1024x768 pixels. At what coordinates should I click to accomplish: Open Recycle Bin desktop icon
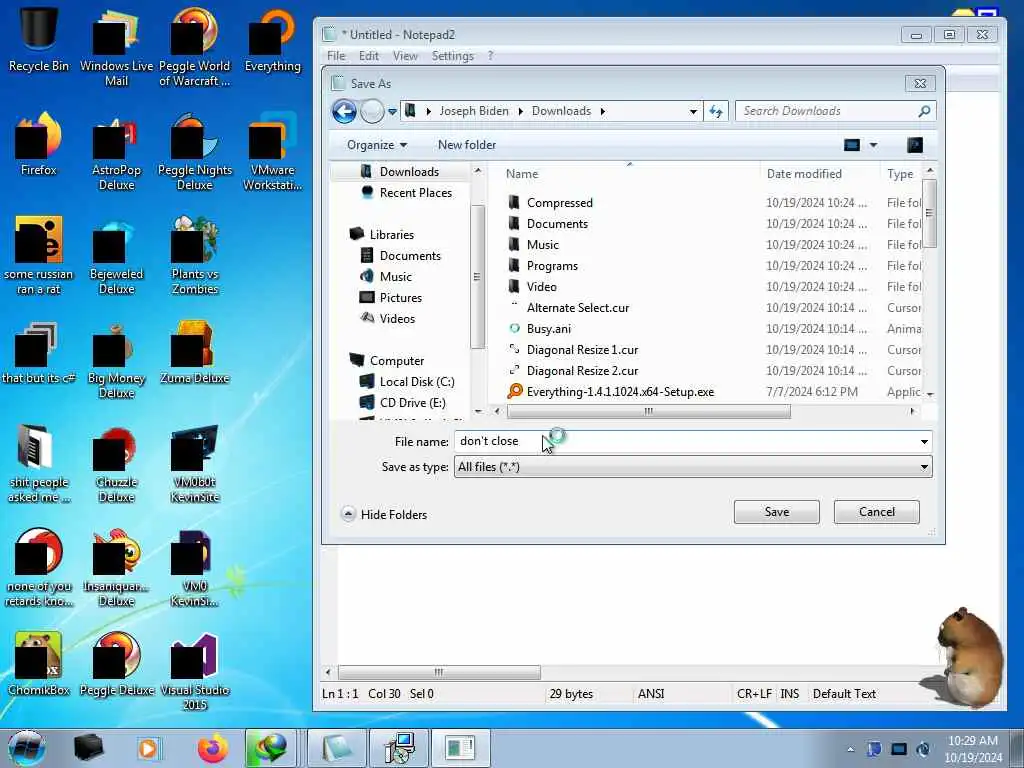[x=39, y=37]
